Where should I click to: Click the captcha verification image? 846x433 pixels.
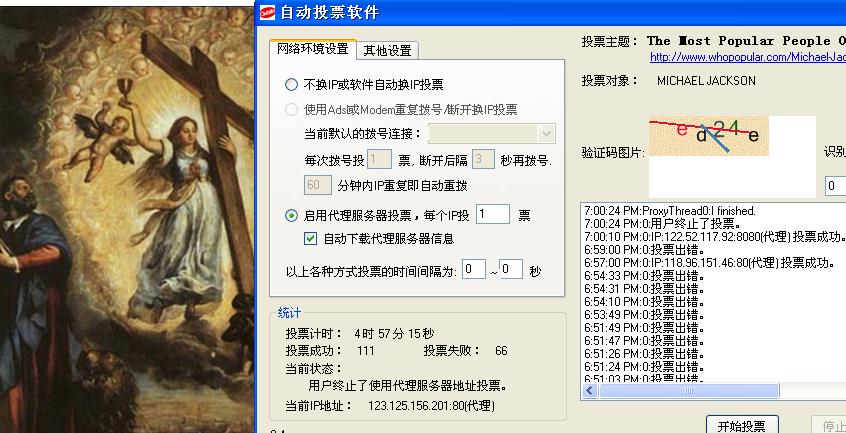[x=709, y=136]
